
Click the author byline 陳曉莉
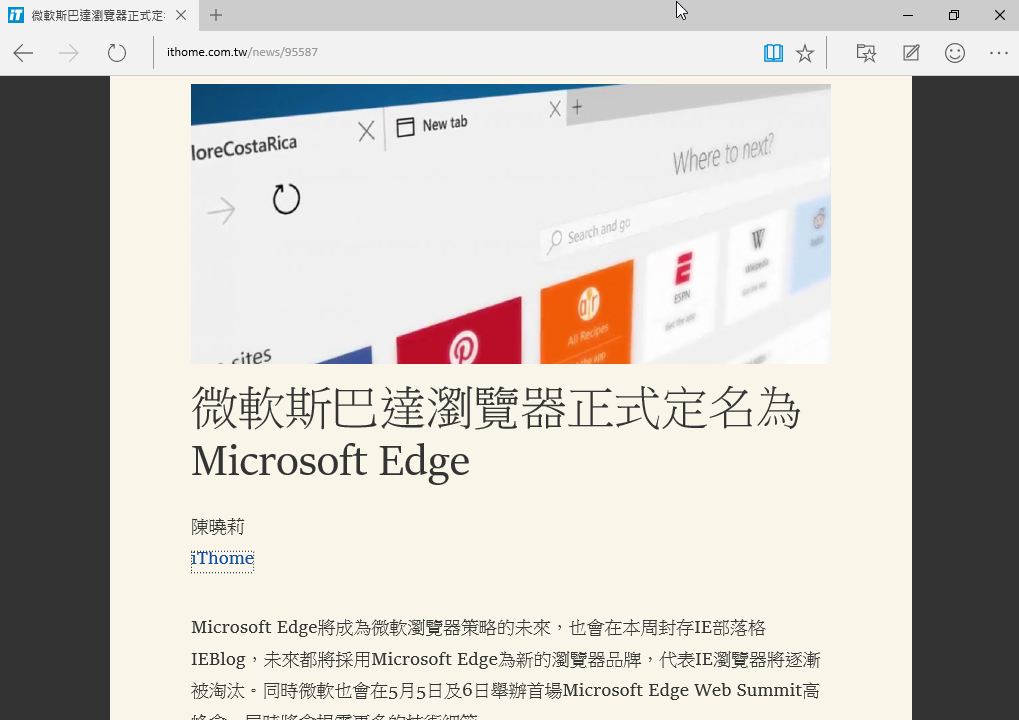click(218, 527)
